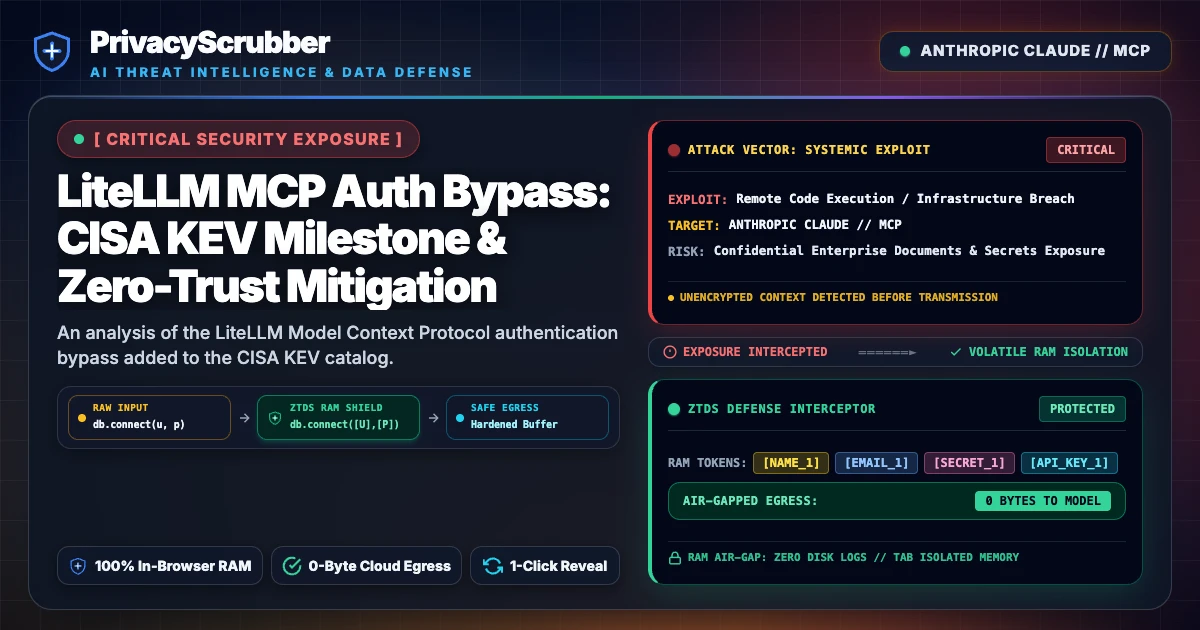Click the EXPLOIT: Remote Code Execution line
The width and height of the screenshot is (1200, 630).
click(x=871, y=198)
